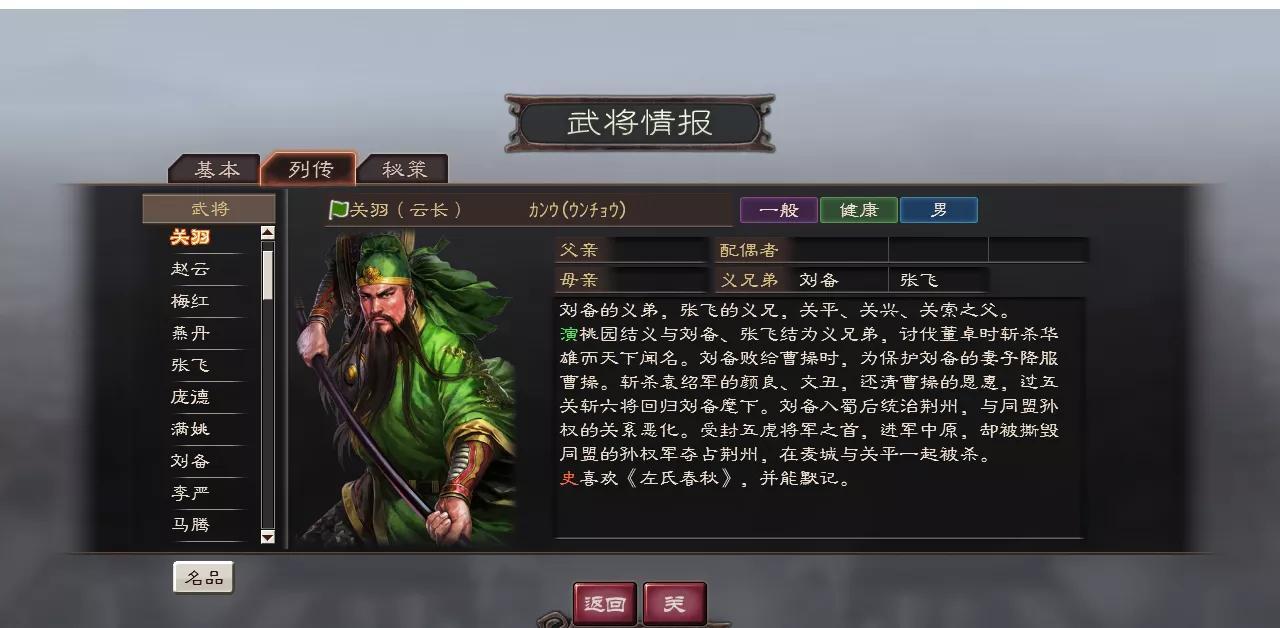
Task: Open the 秘策 tab
Action: [404, 169]
